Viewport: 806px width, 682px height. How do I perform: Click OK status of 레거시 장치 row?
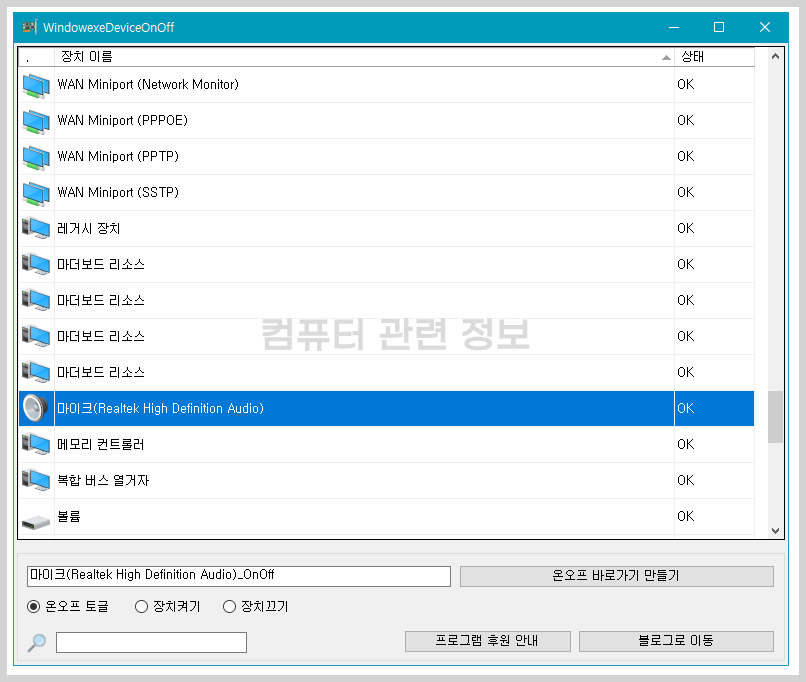coord(685,229)
